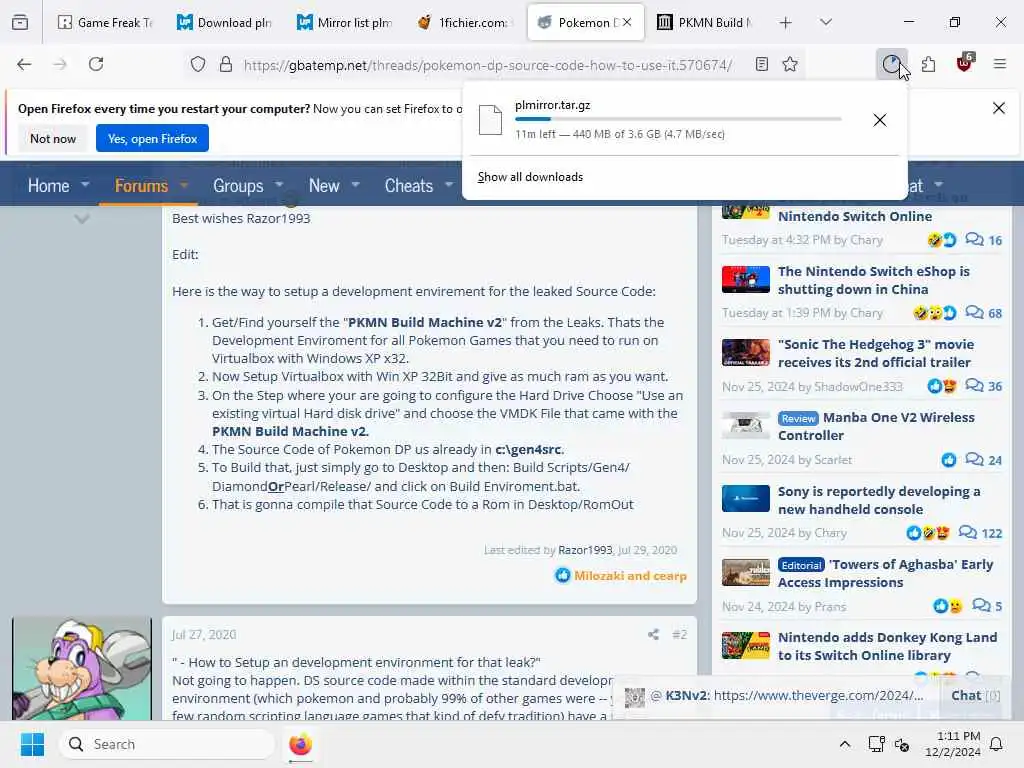Click Firefox icon in the taskbar

(300, 744)
